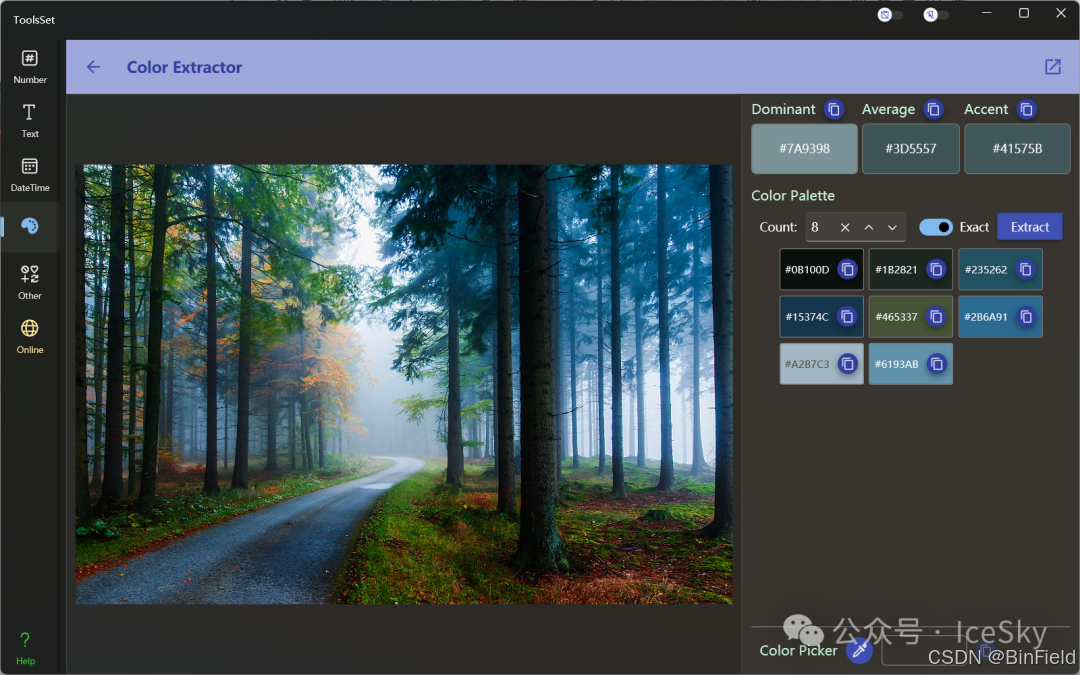This screenshot has width=1080, height=675.
Task: Copy the Average color value
Action: click(x=933, y=110)
